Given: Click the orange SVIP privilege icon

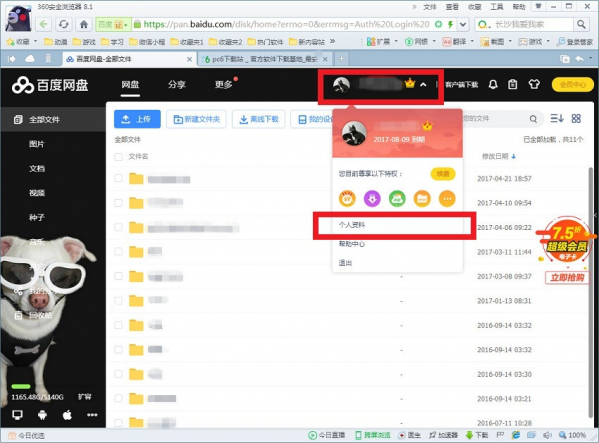Looking at the screenshot, I should (347, 199).
